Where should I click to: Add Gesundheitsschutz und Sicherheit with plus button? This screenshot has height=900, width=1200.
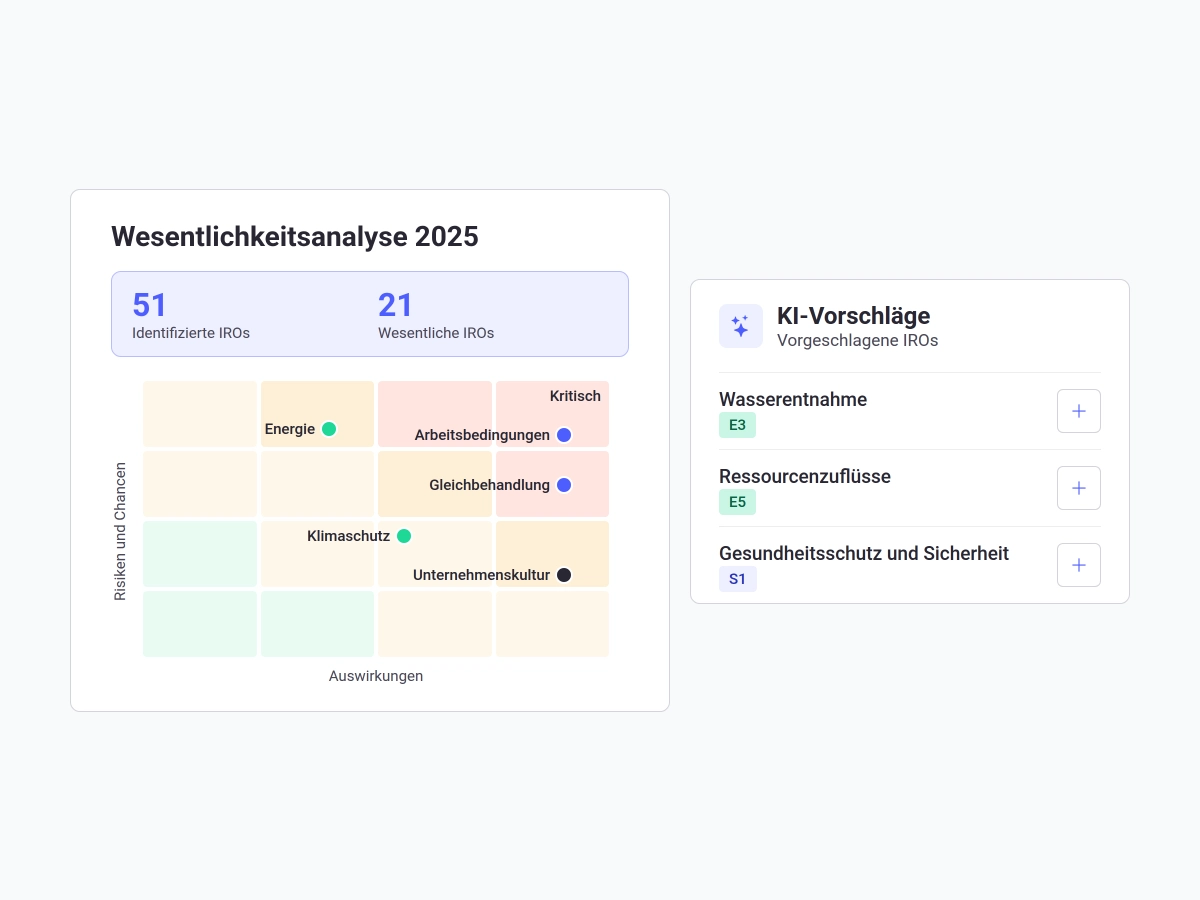[1079, 565]
